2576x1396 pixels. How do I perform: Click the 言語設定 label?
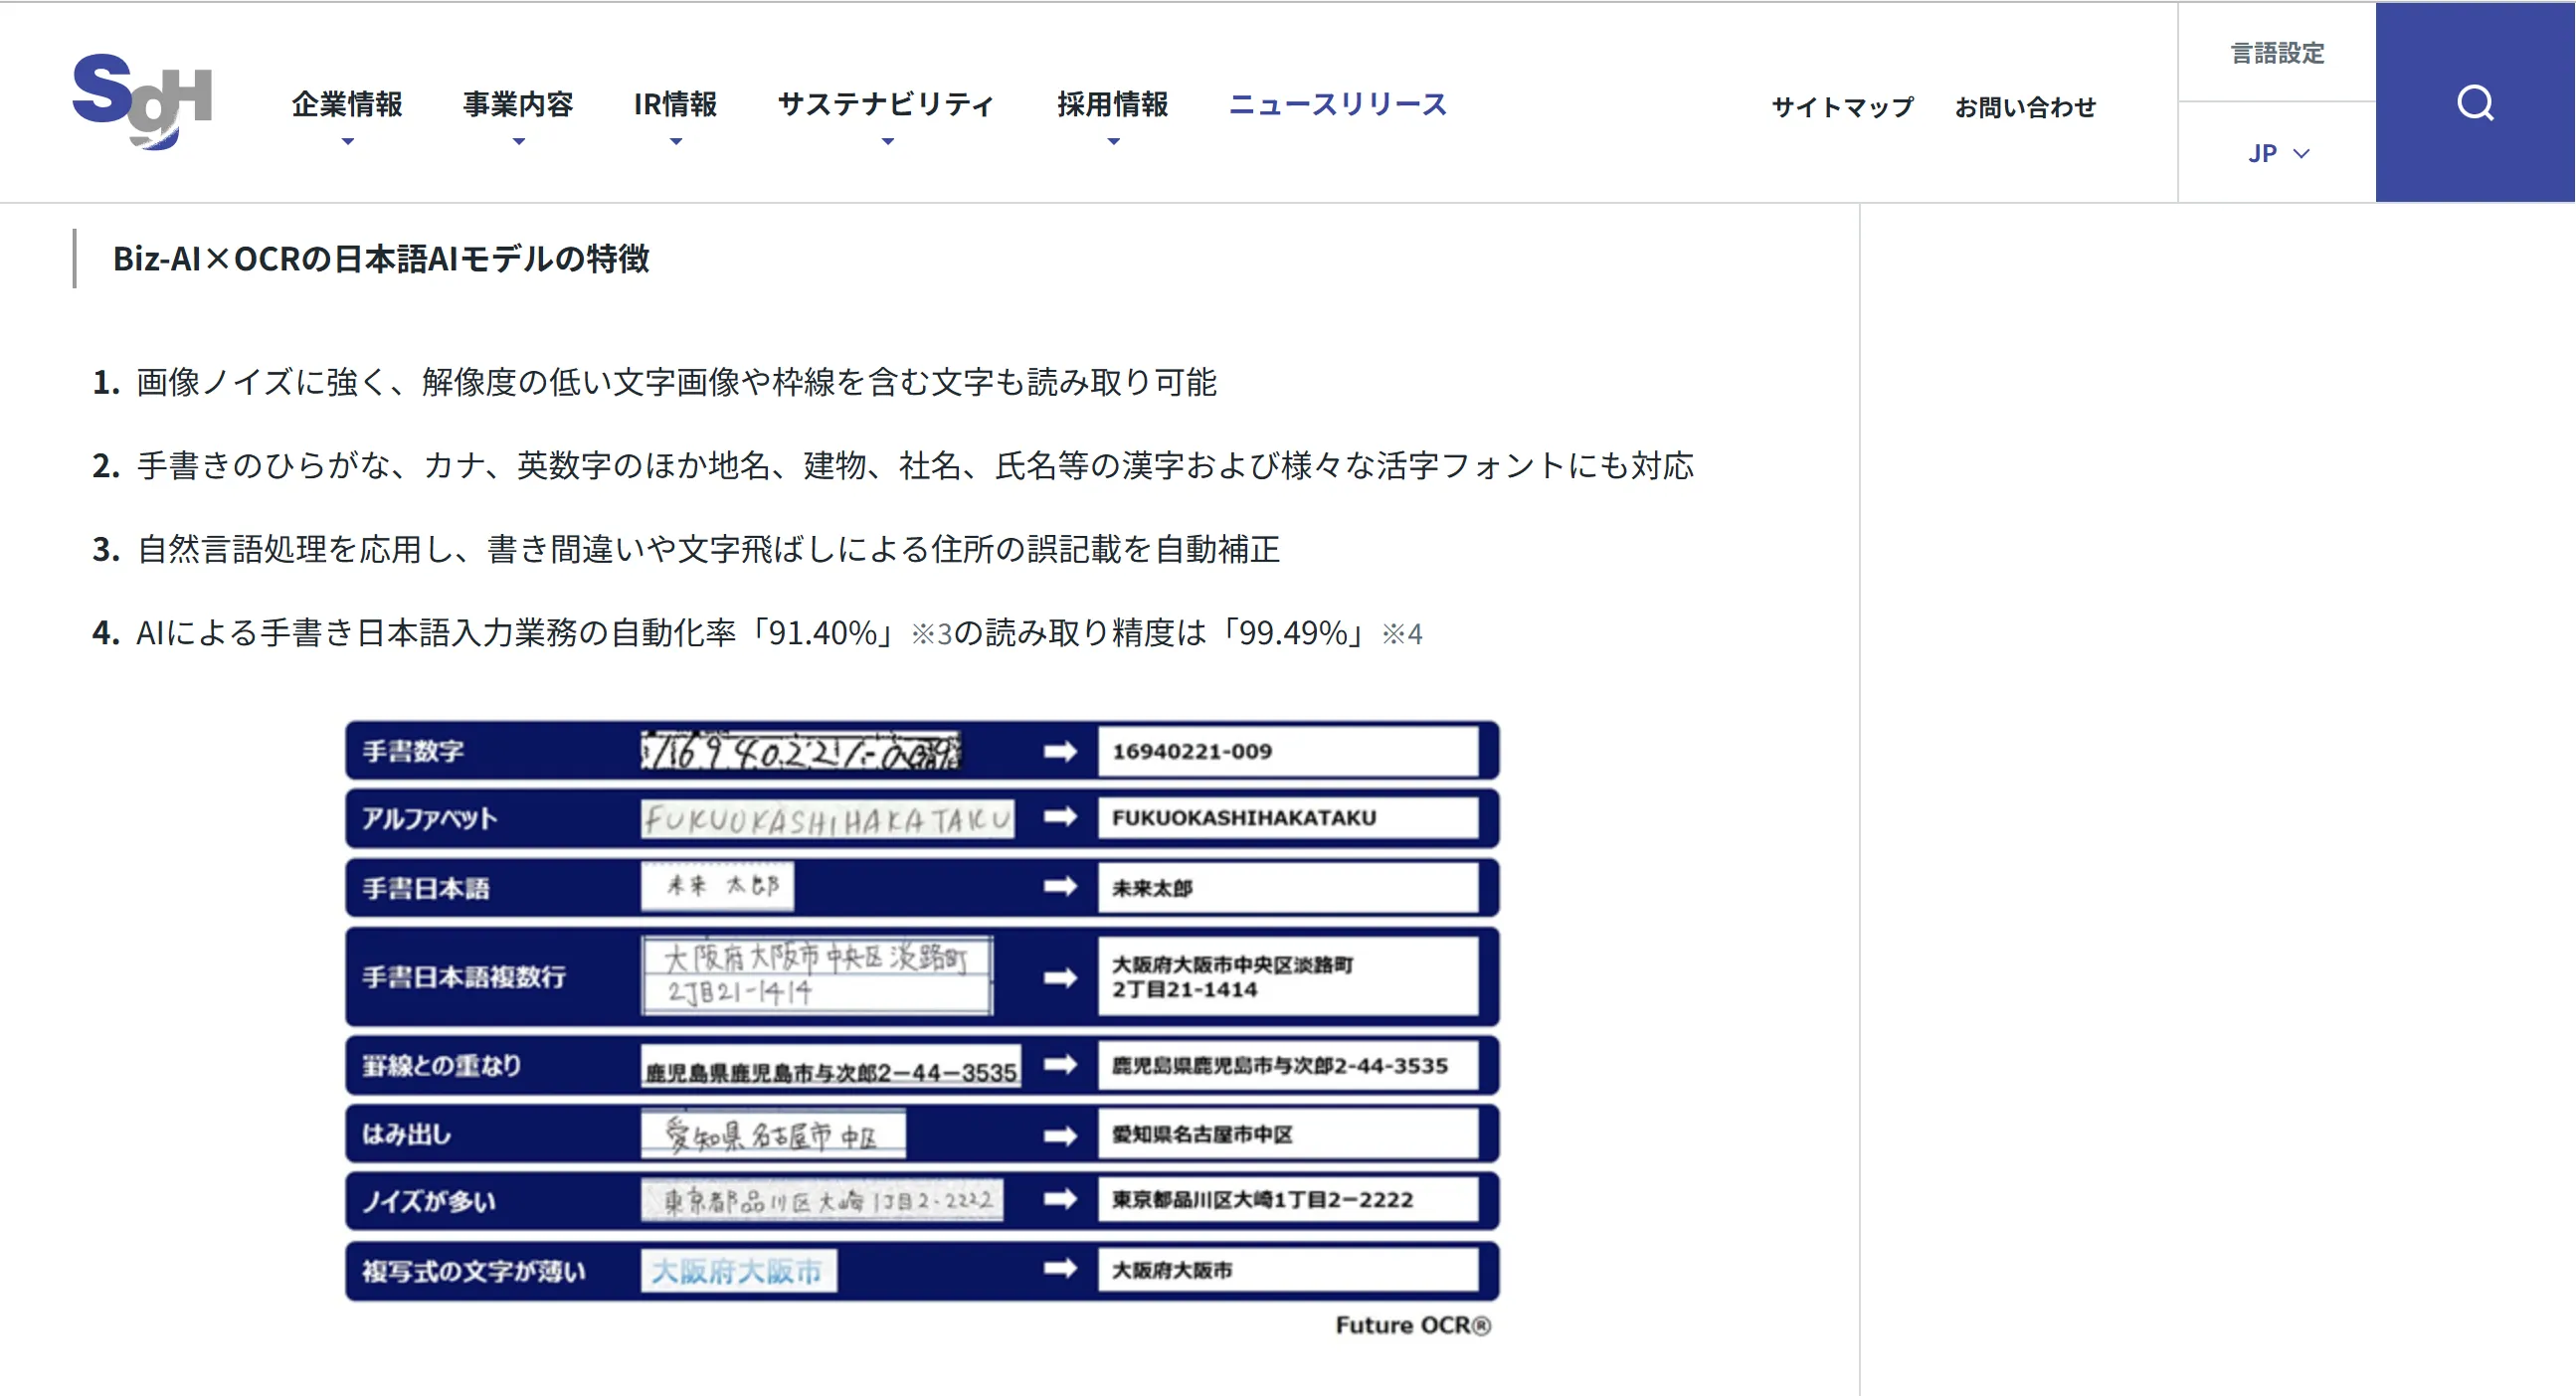tap(2278, 53)
